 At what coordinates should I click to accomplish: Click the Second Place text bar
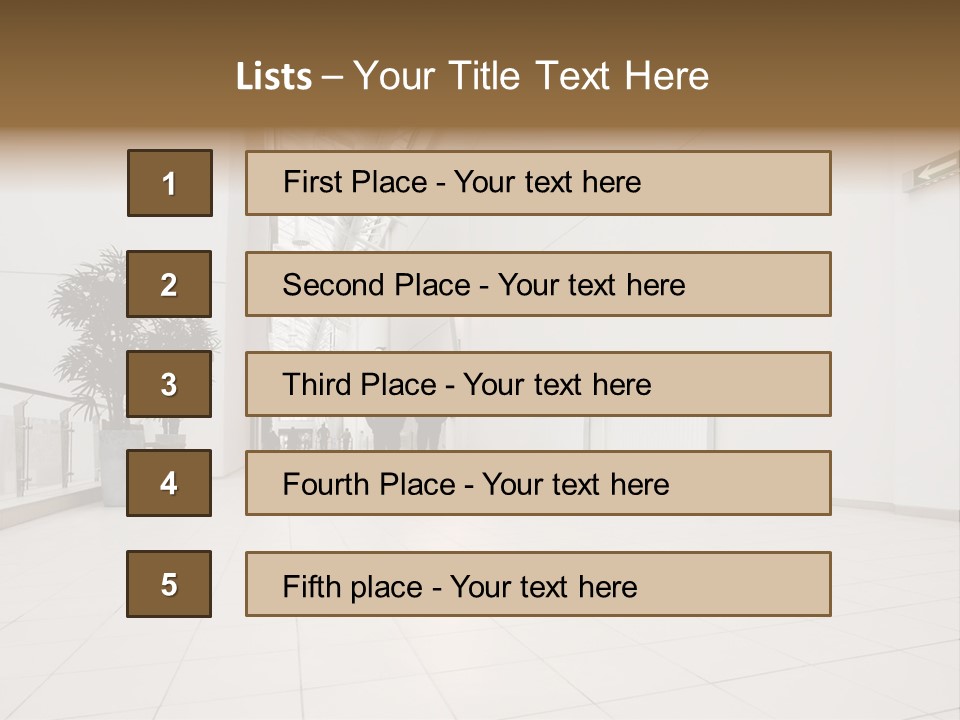pos(538,284)
